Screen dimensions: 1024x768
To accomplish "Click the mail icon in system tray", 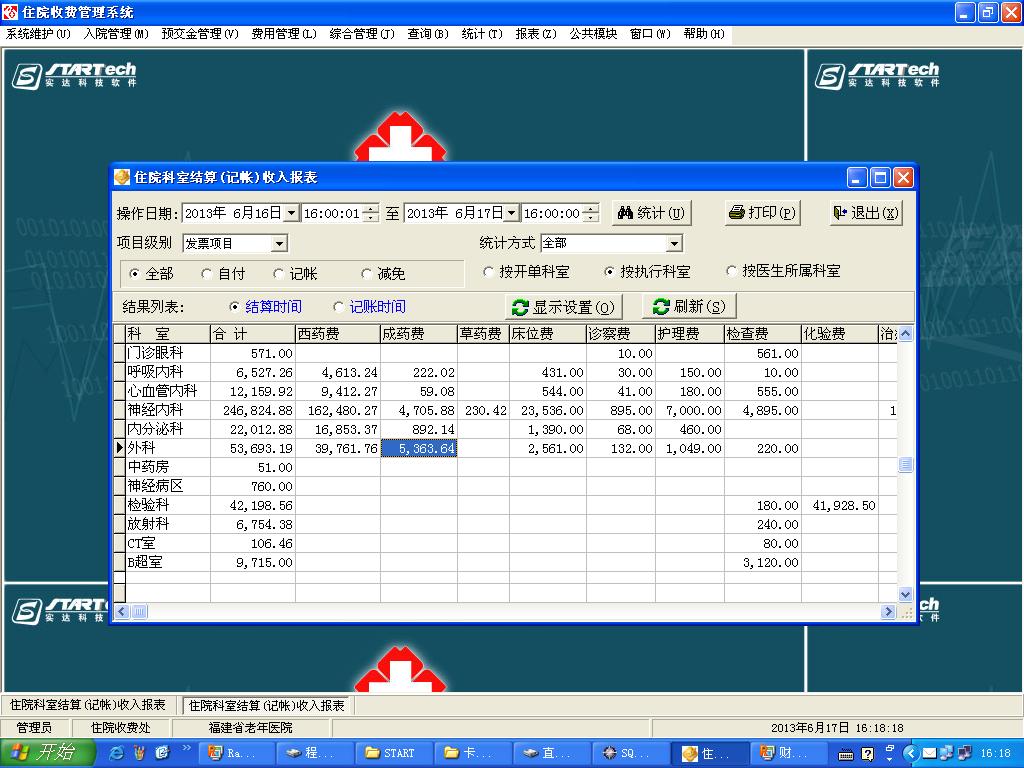I will (x=929, y=754).
